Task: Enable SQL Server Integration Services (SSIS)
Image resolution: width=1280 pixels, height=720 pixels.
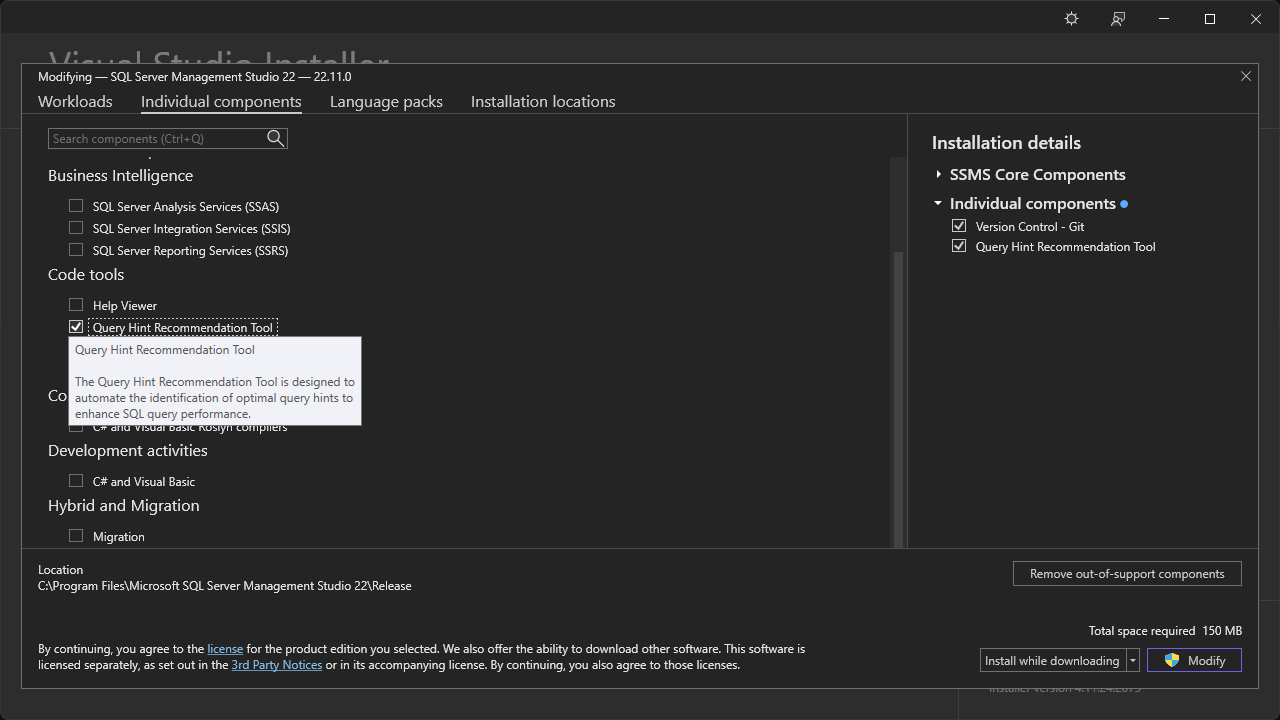Action: click(x=76, y=228)
